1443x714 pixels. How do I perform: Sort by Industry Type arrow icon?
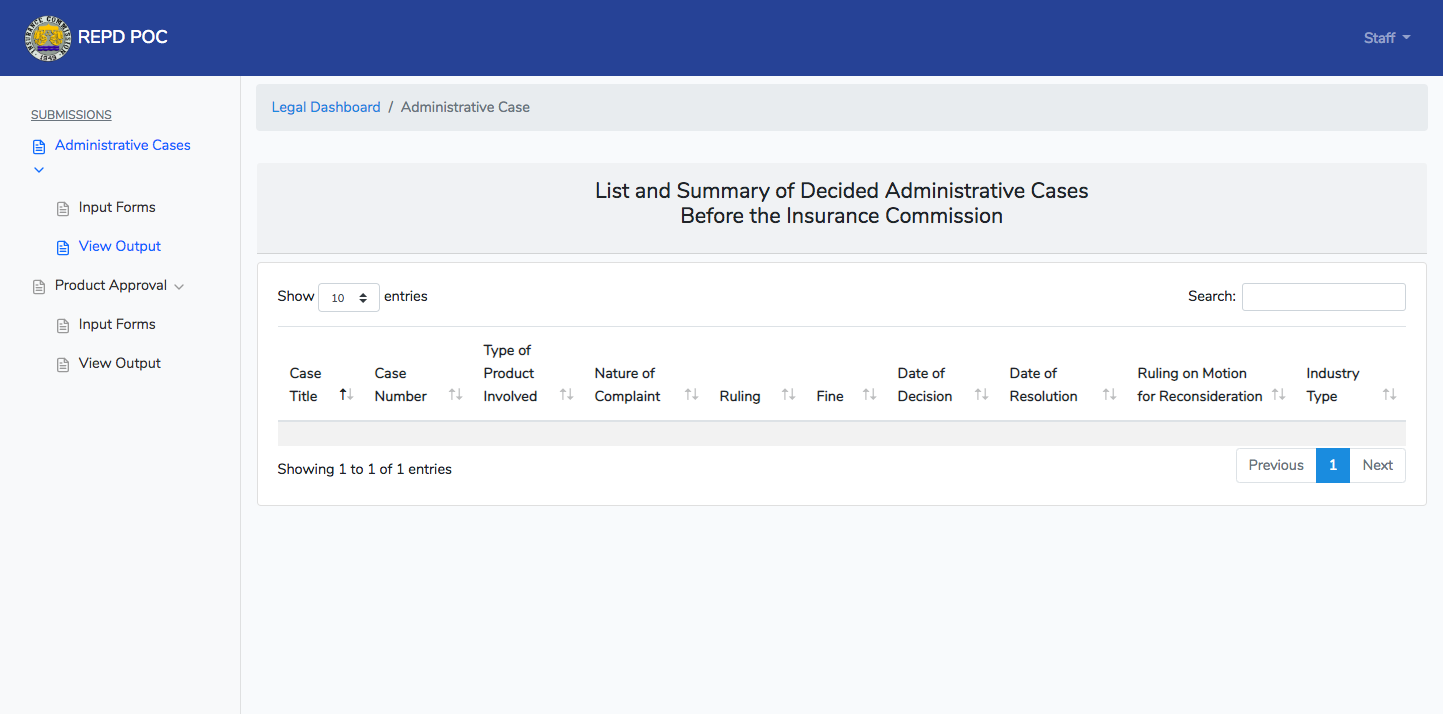click(1390, 395)
